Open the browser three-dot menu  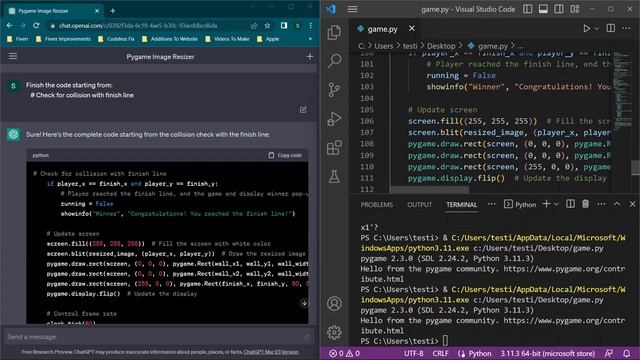pyautogui.click(x=311, y=25)
